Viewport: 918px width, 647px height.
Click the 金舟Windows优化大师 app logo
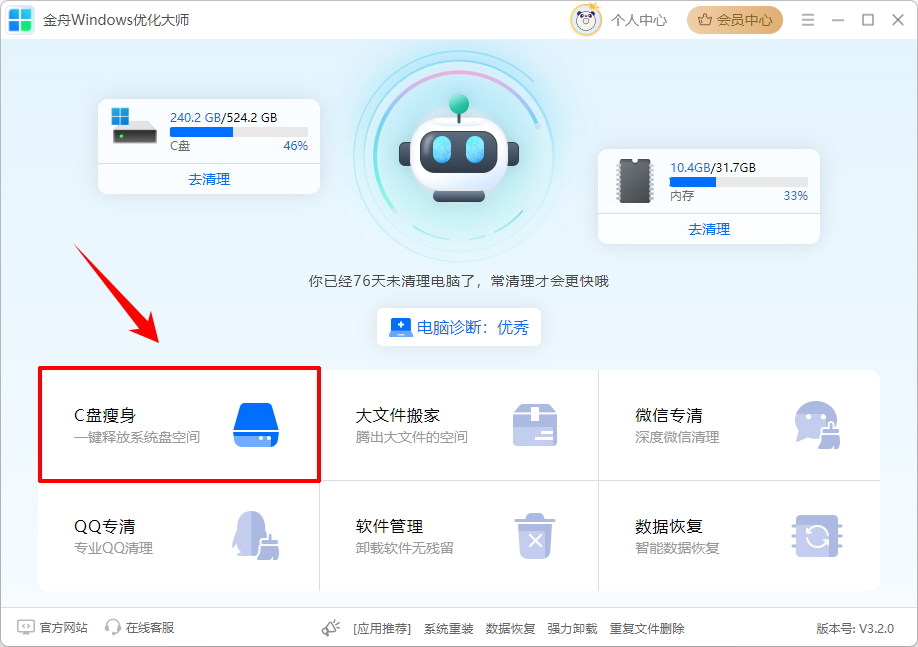[x=20, y=20]
